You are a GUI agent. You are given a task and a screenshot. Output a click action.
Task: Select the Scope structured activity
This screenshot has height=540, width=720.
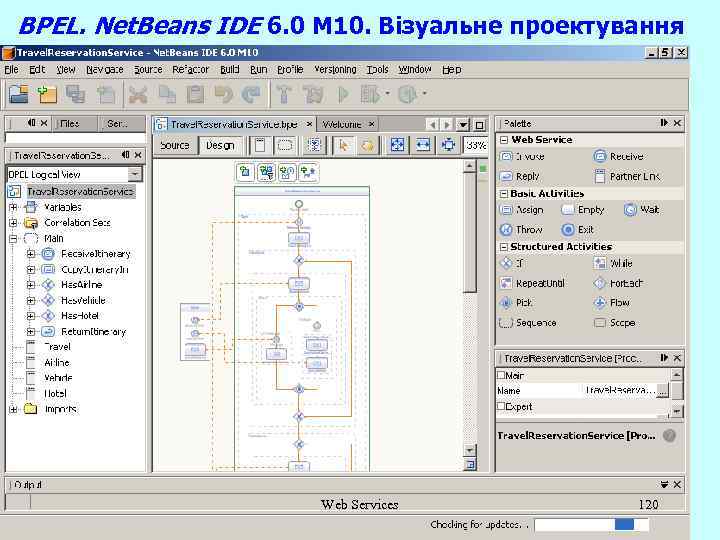tap(614, 323)
